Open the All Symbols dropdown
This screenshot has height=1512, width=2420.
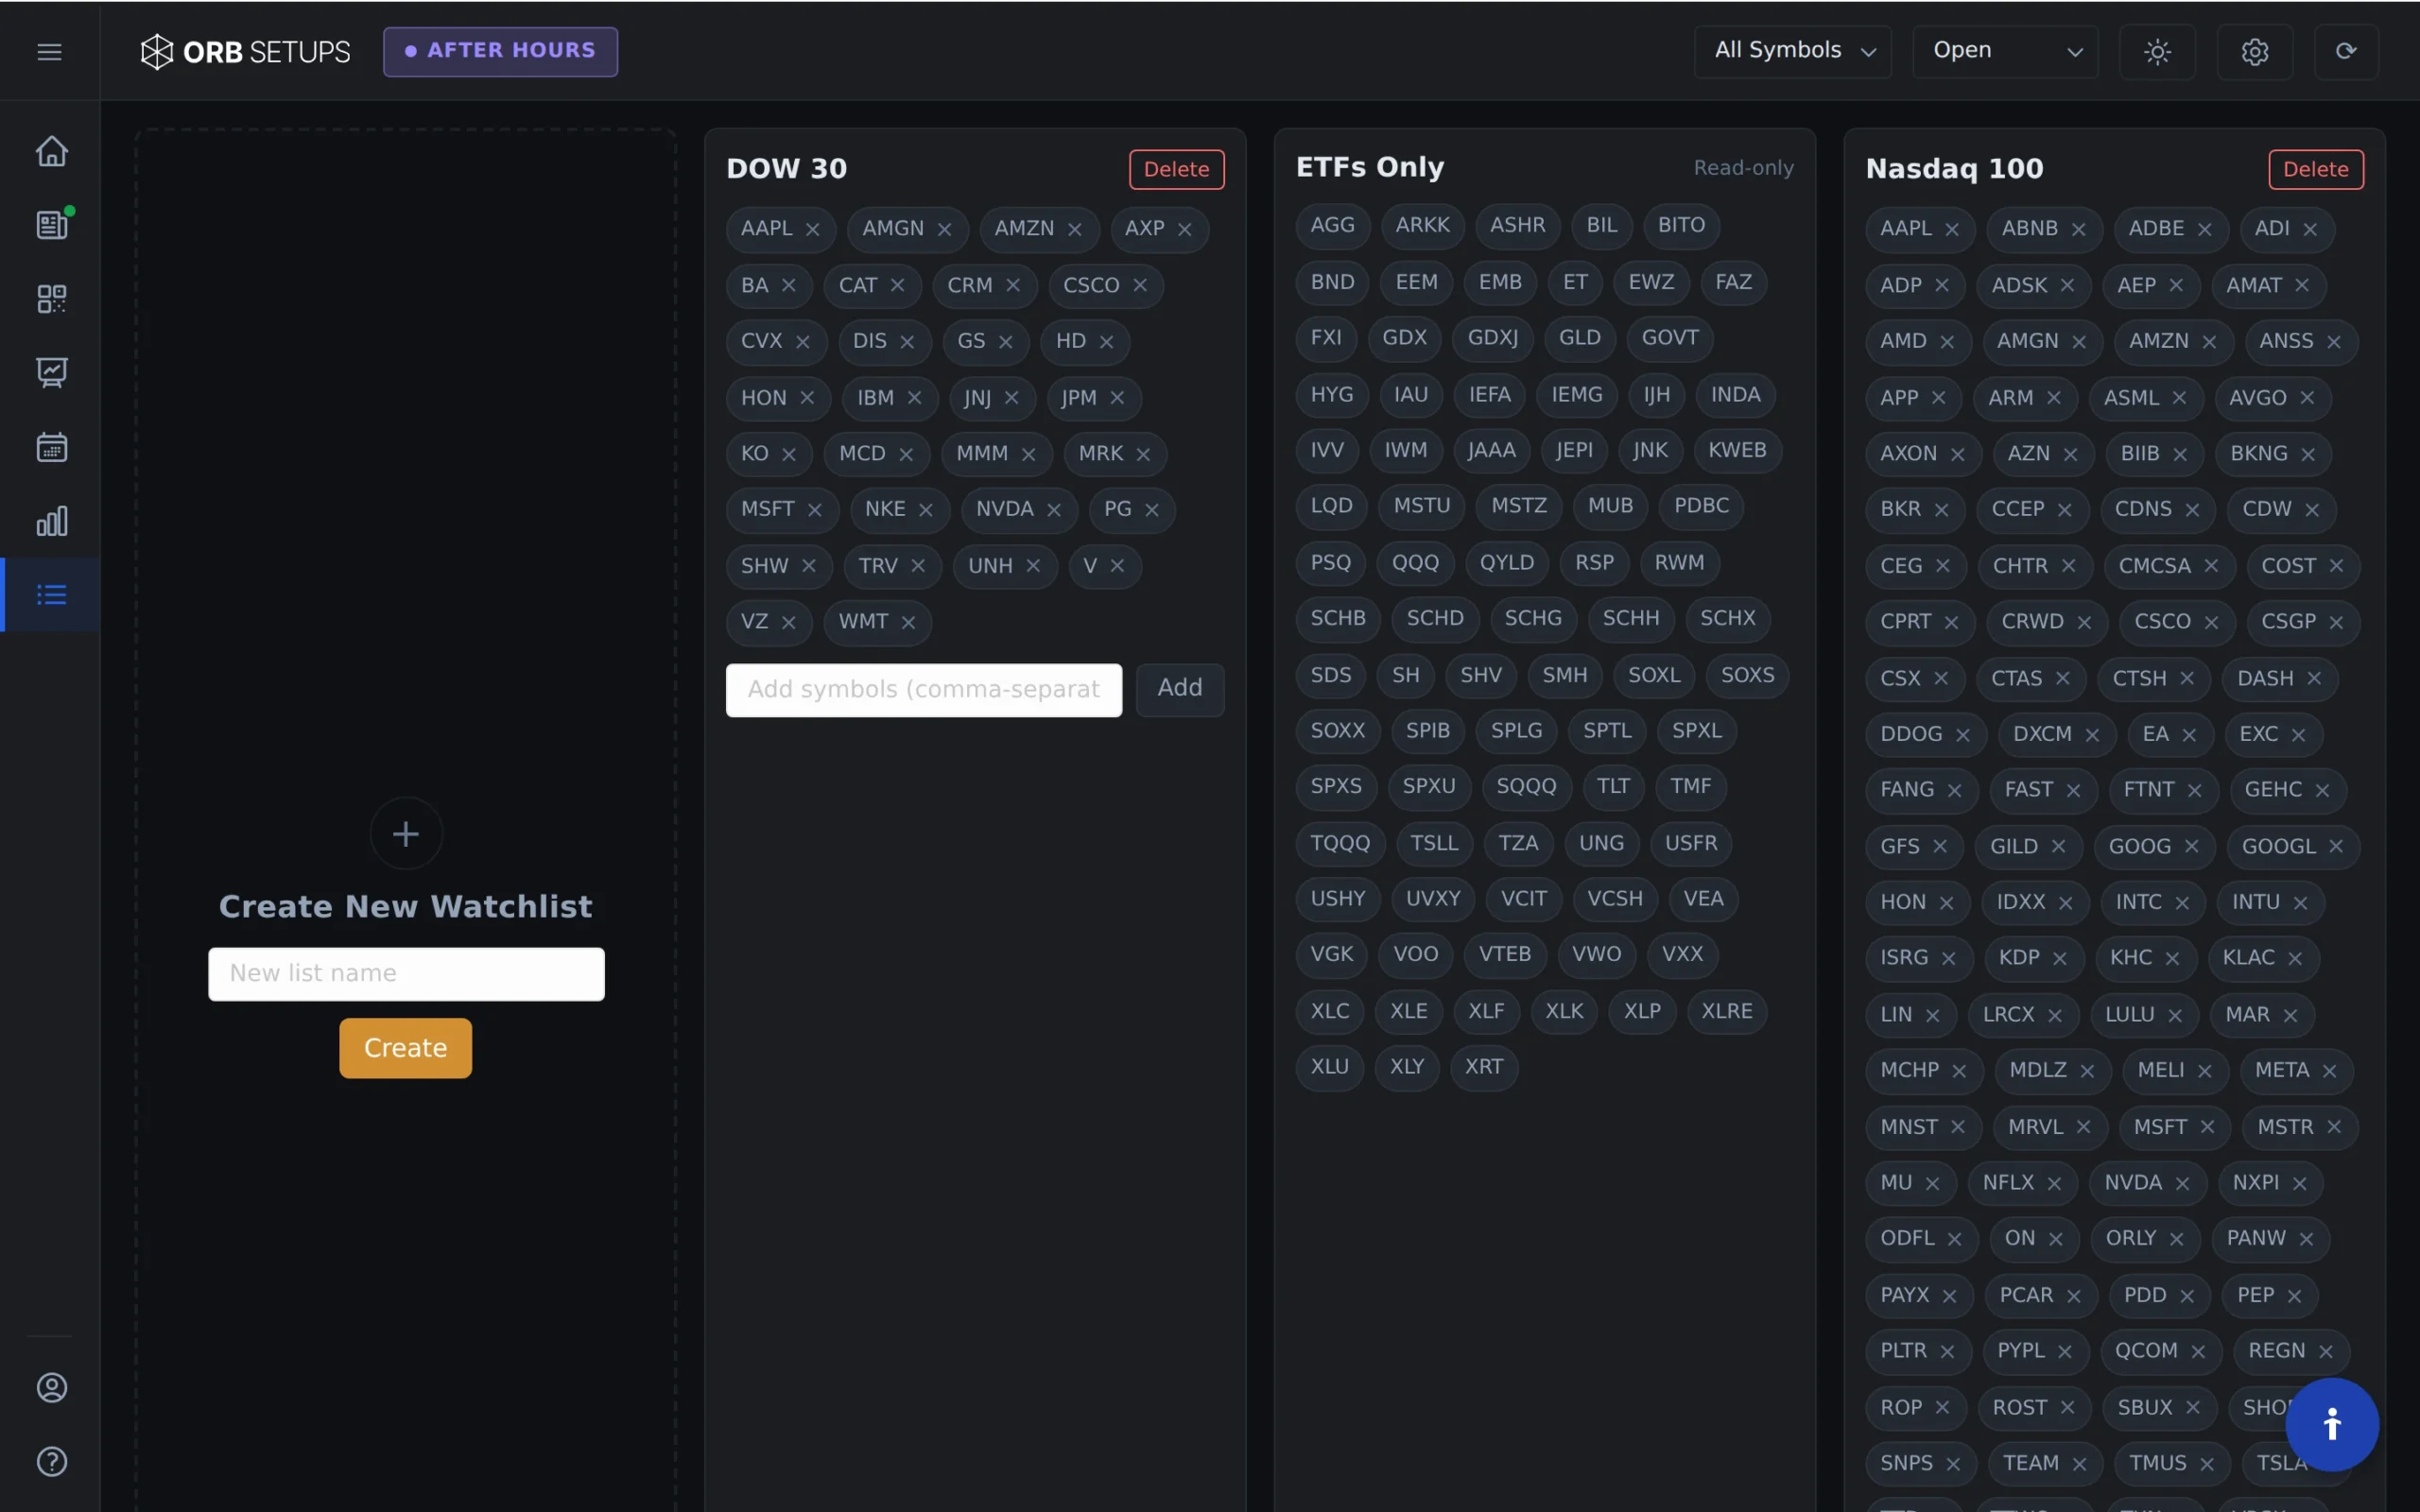click(x=1792, y=51)
